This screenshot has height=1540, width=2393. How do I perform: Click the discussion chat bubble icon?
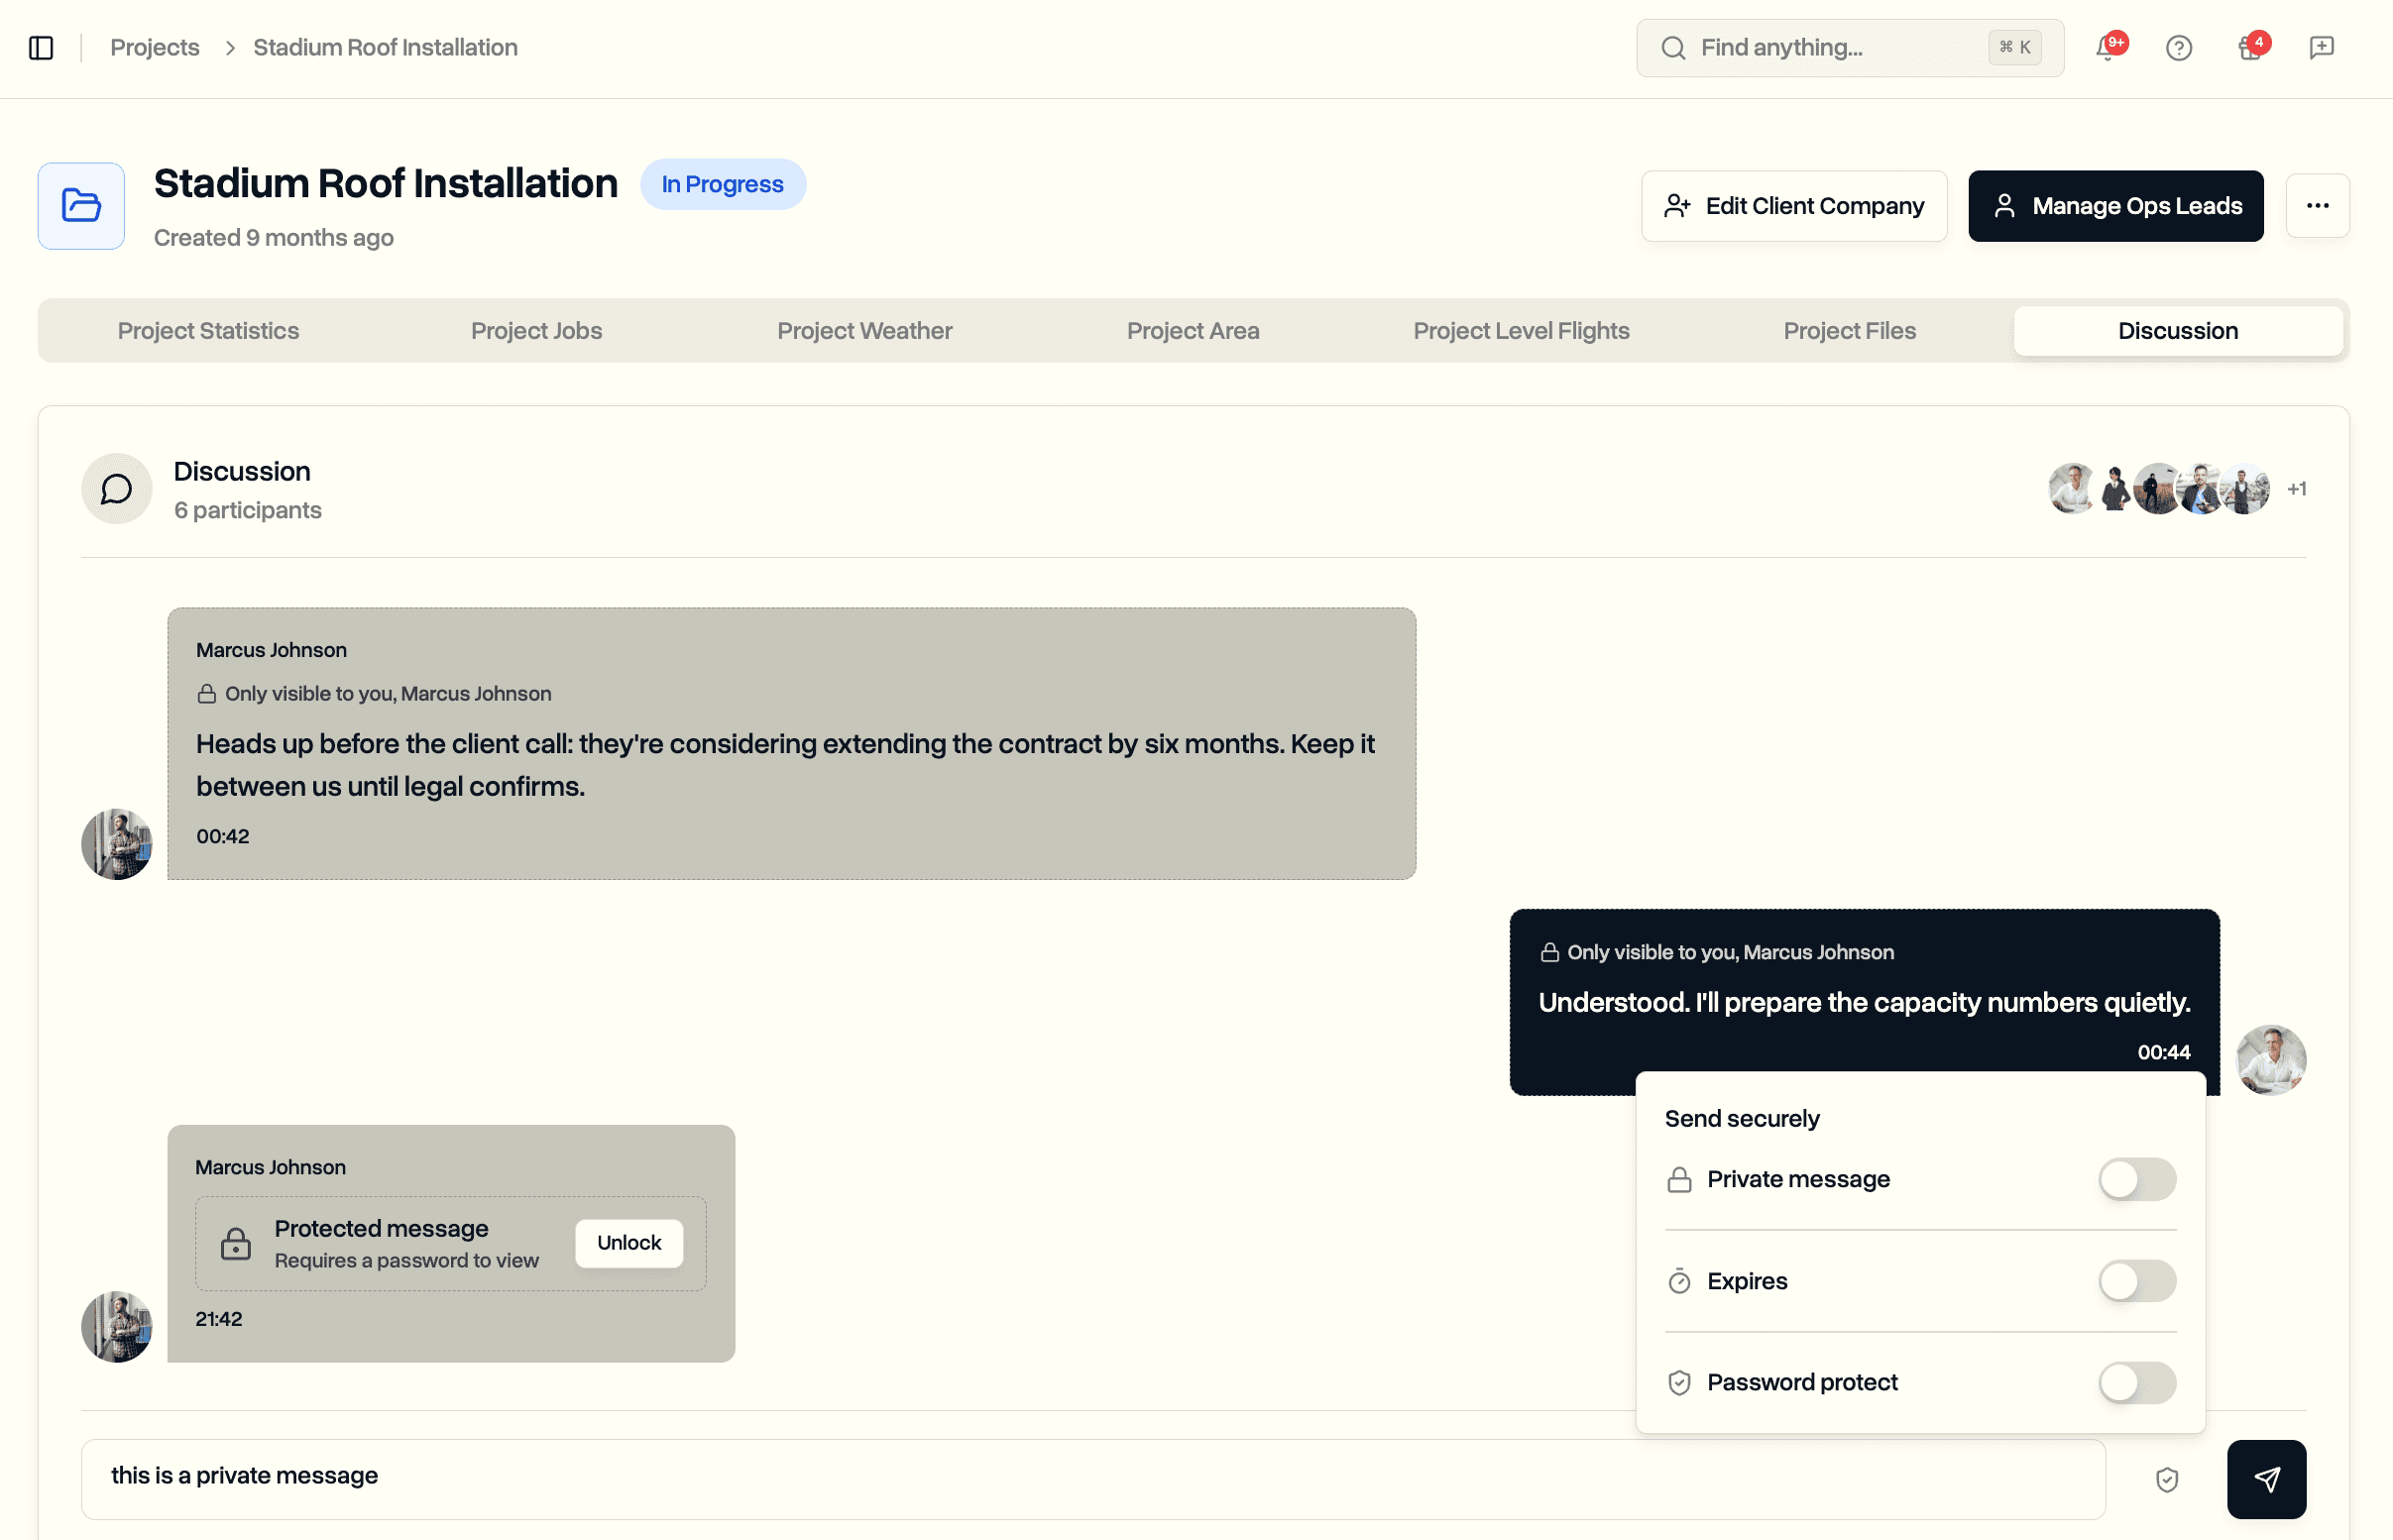pyautogui.click(x=117, y=489)
